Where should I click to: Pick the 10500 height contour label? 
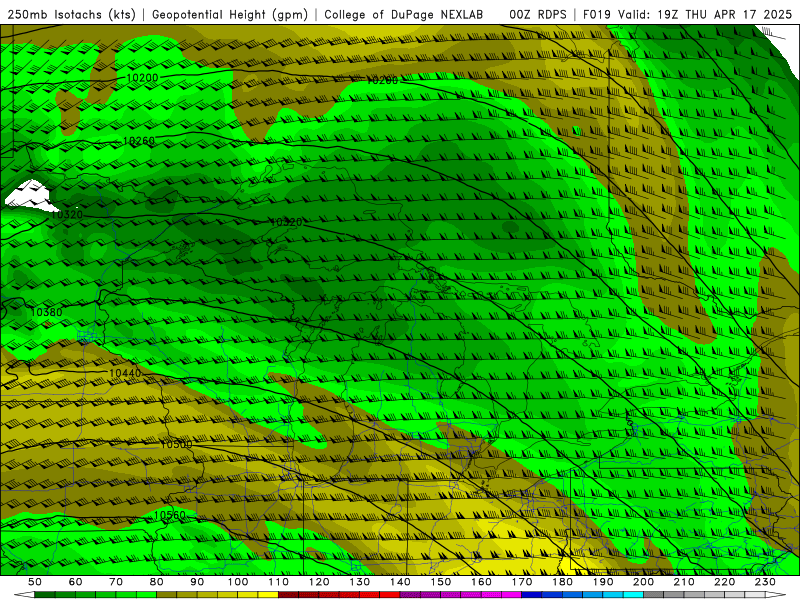point(176,444)
